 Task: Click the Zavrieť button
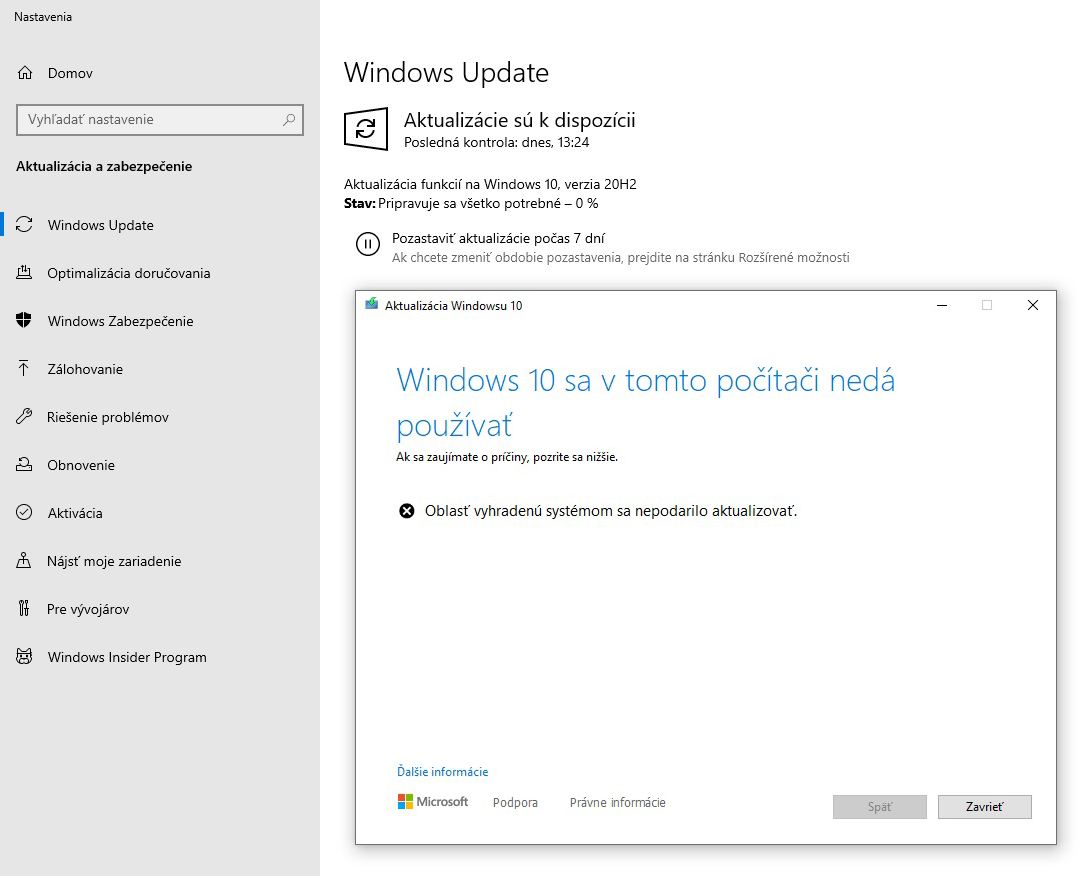coord(984,807)
